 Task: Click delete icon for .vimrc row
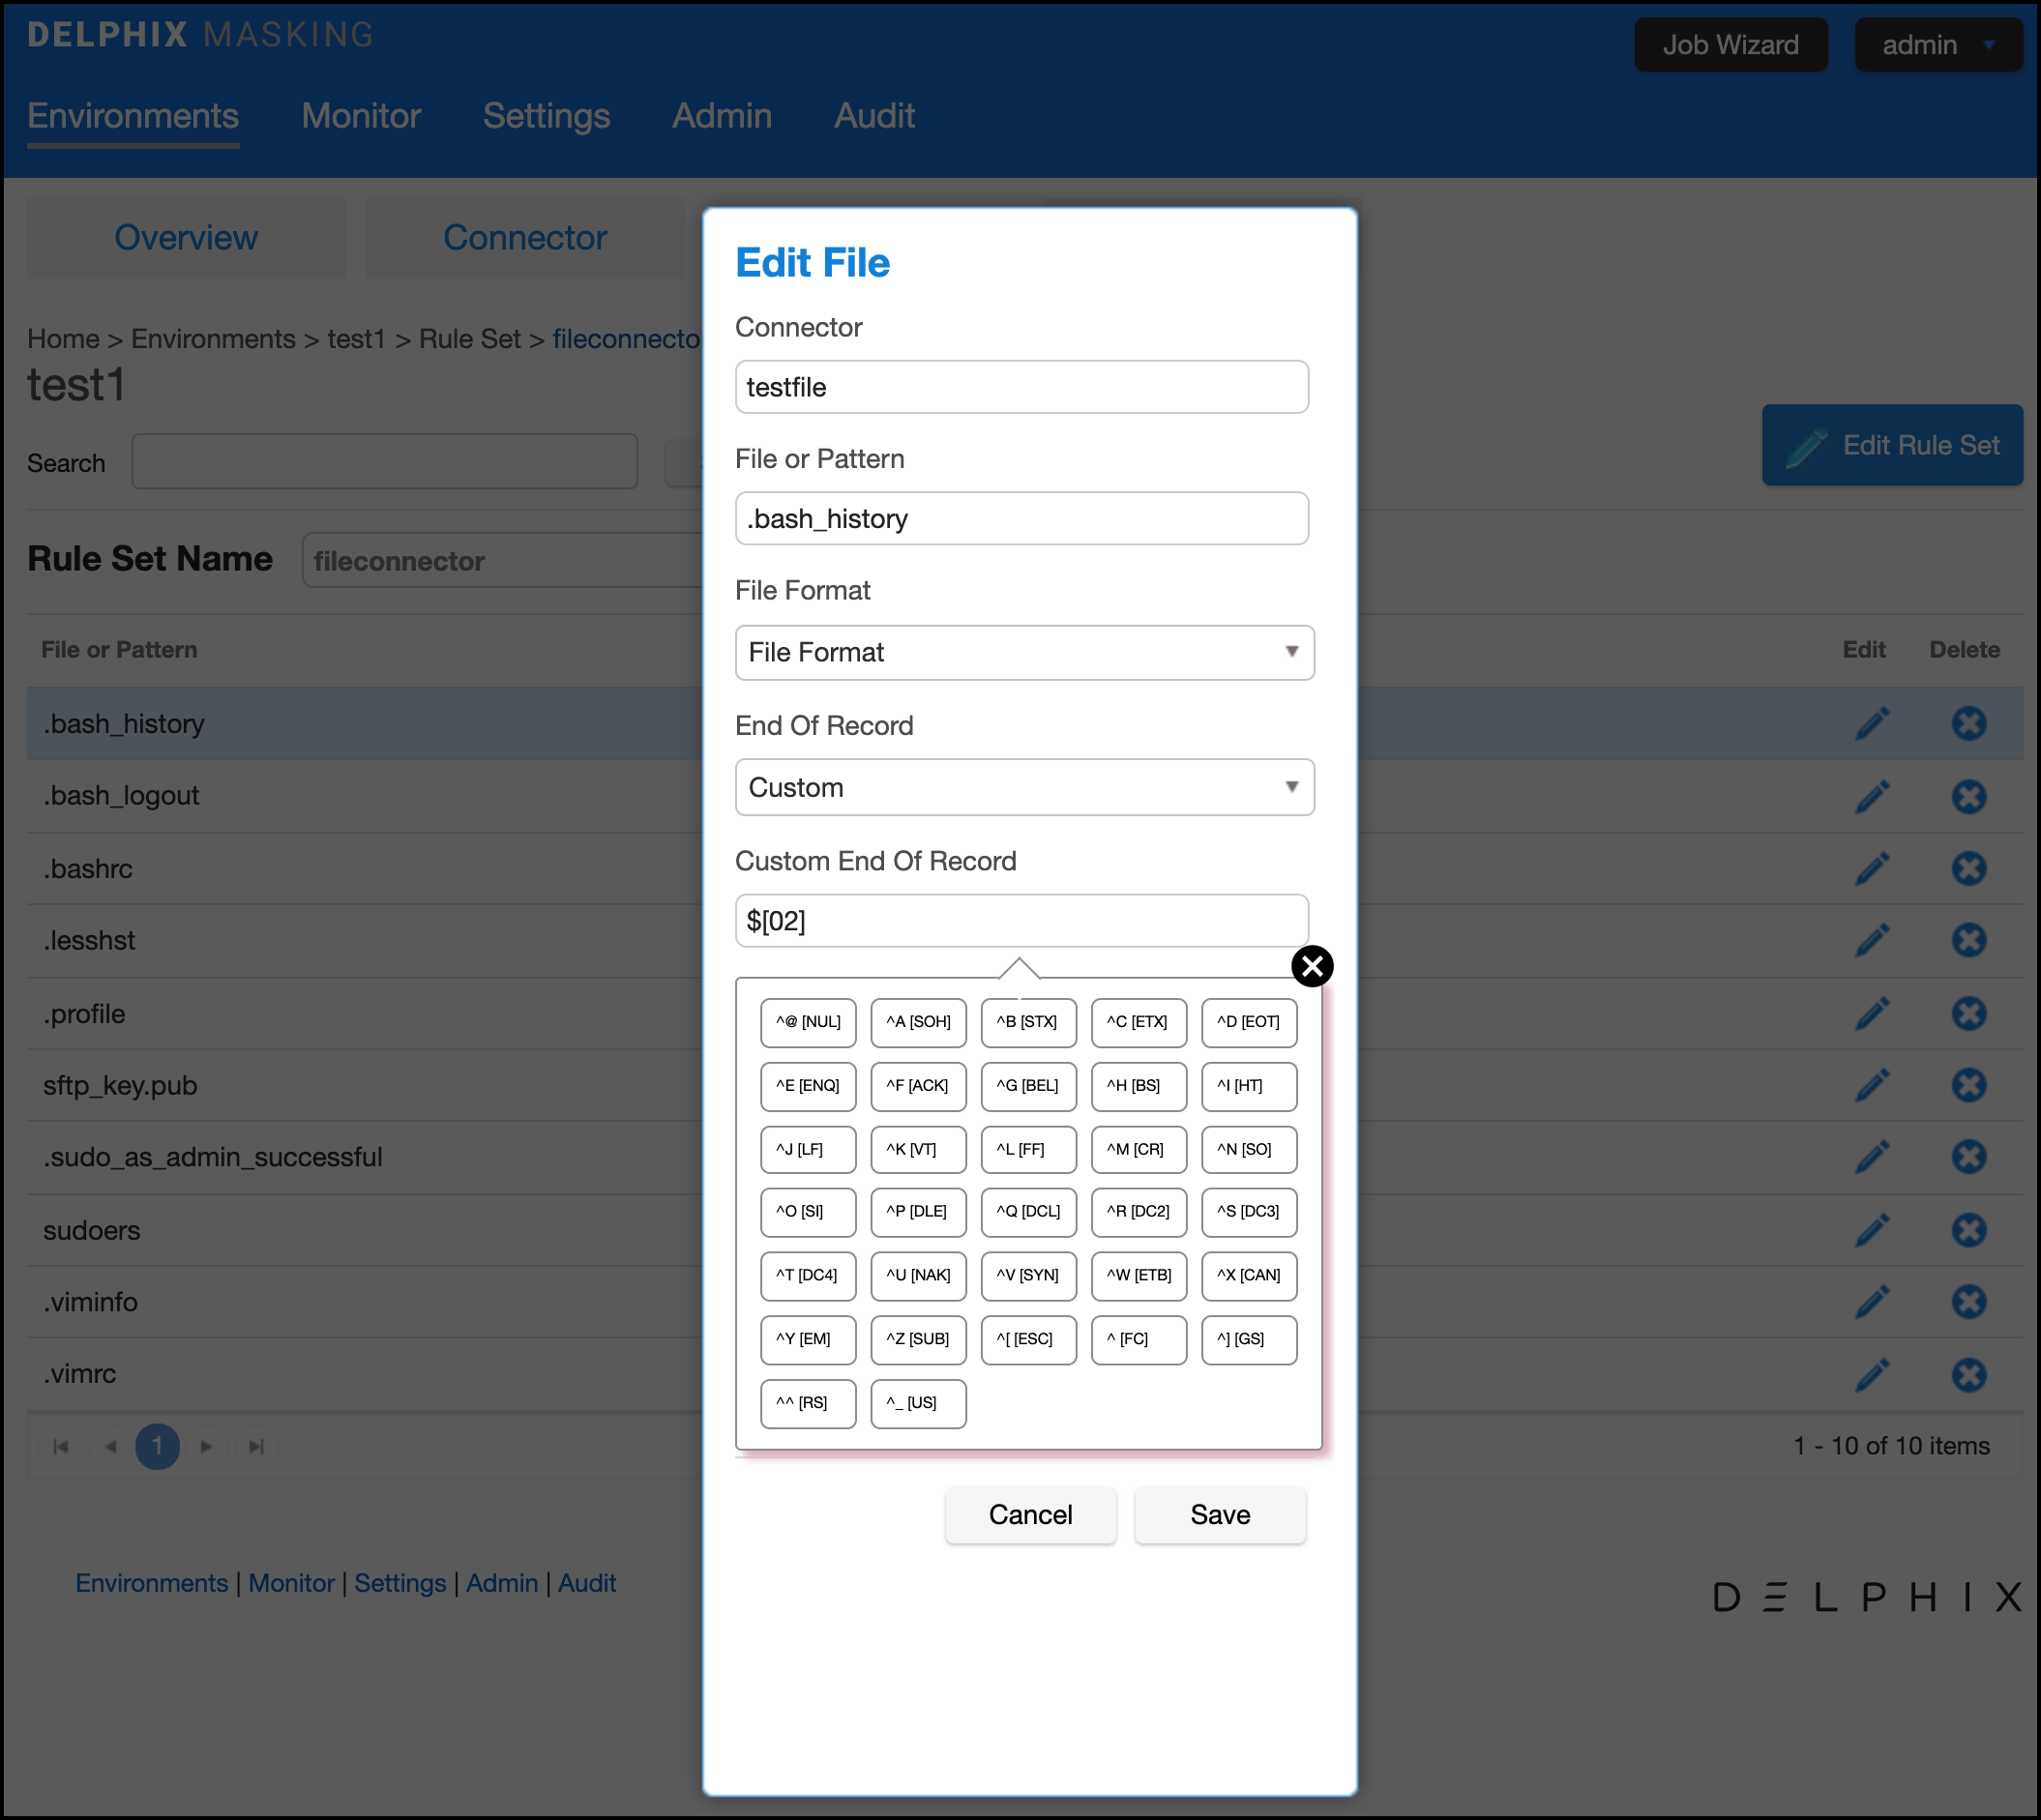click(x=1968, y=1374)
